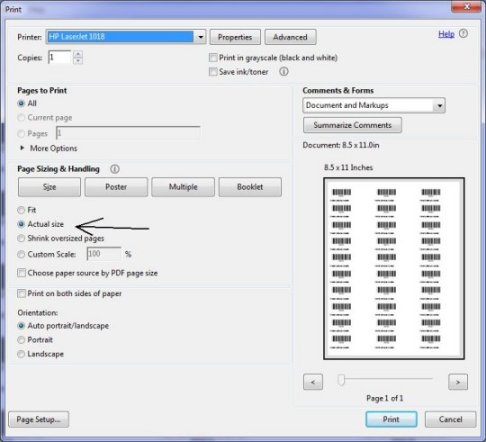Click the '8.5 x 11 Inches' preview label
Viewport: 486px width, 442px height.
coord(348,168)
